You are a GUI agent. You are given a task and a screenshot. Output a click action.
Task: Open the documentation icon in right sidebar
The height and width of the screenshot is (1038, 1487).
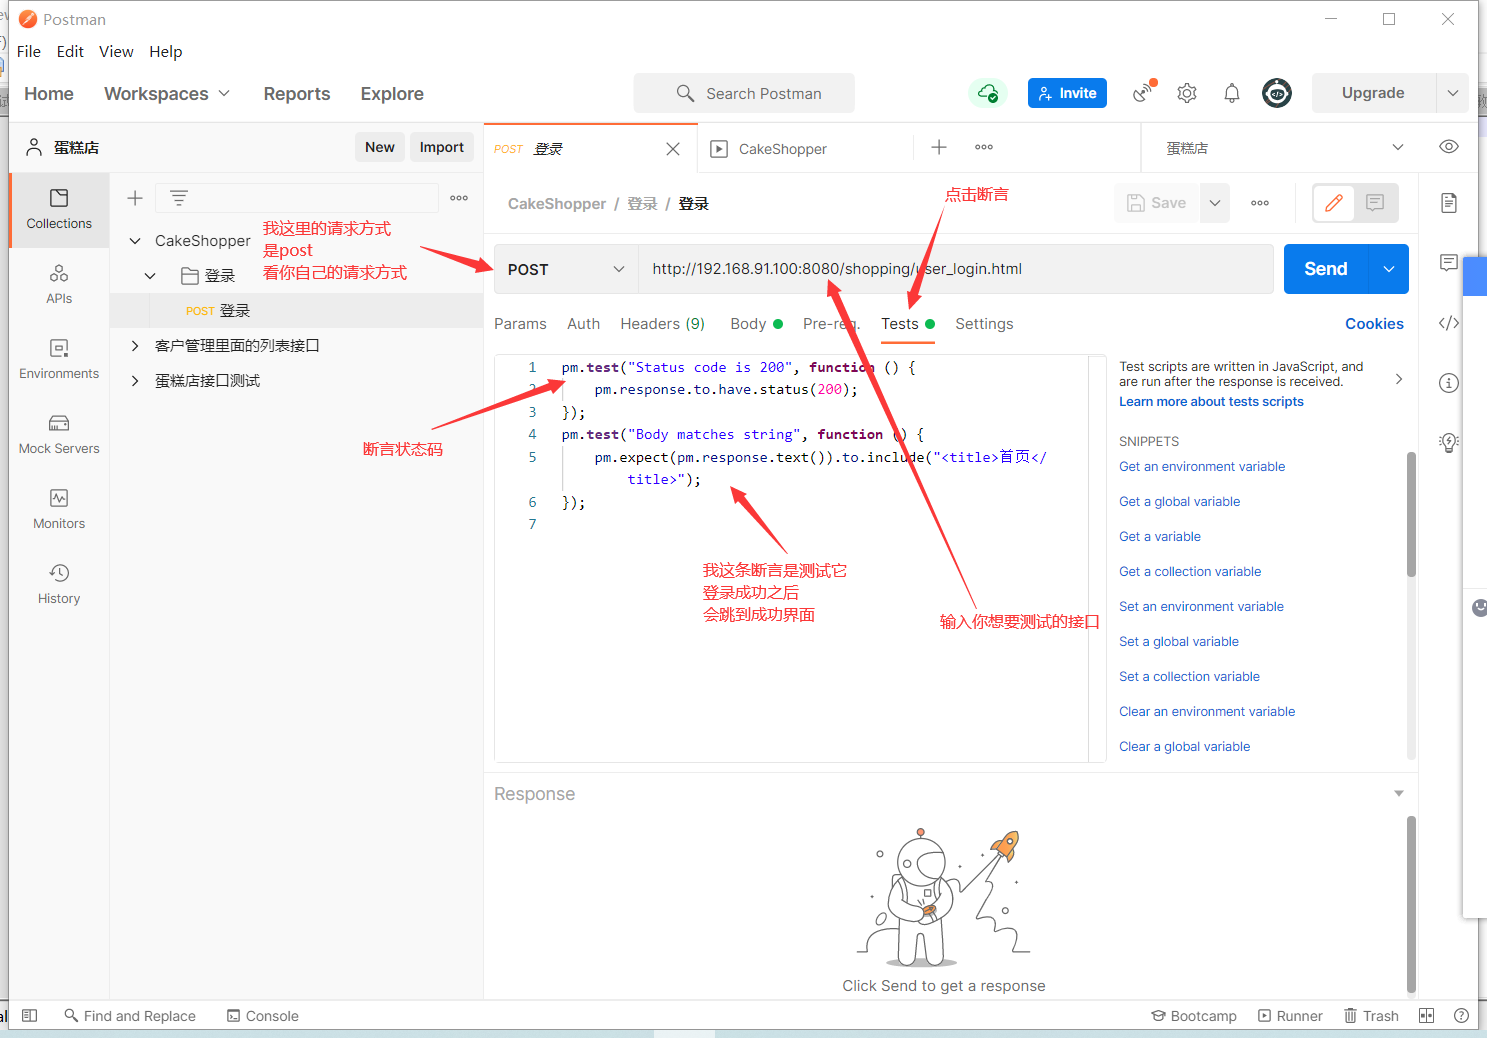tap(1449, 203)
